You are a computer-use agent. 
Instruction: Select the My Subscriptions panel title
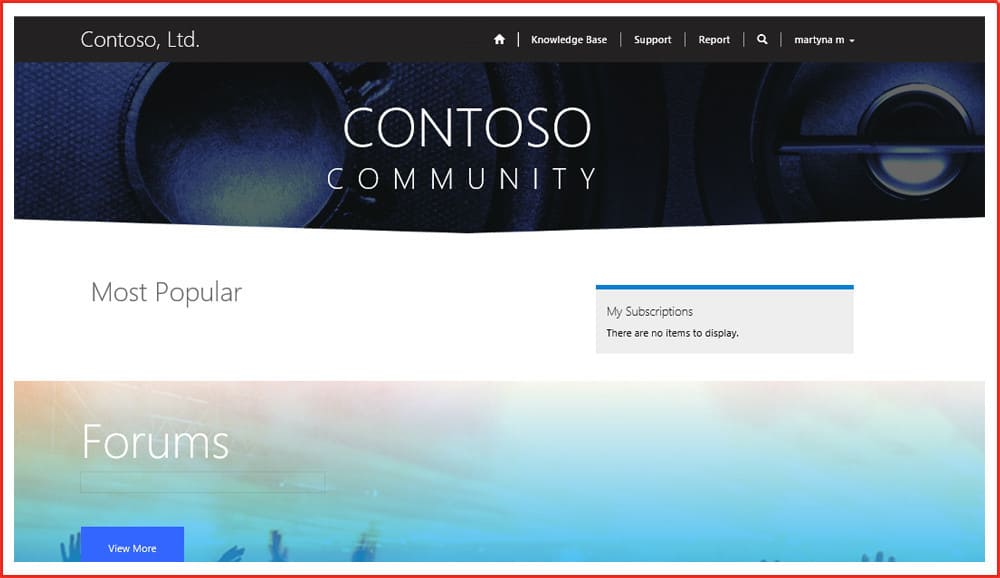(649, 312)
